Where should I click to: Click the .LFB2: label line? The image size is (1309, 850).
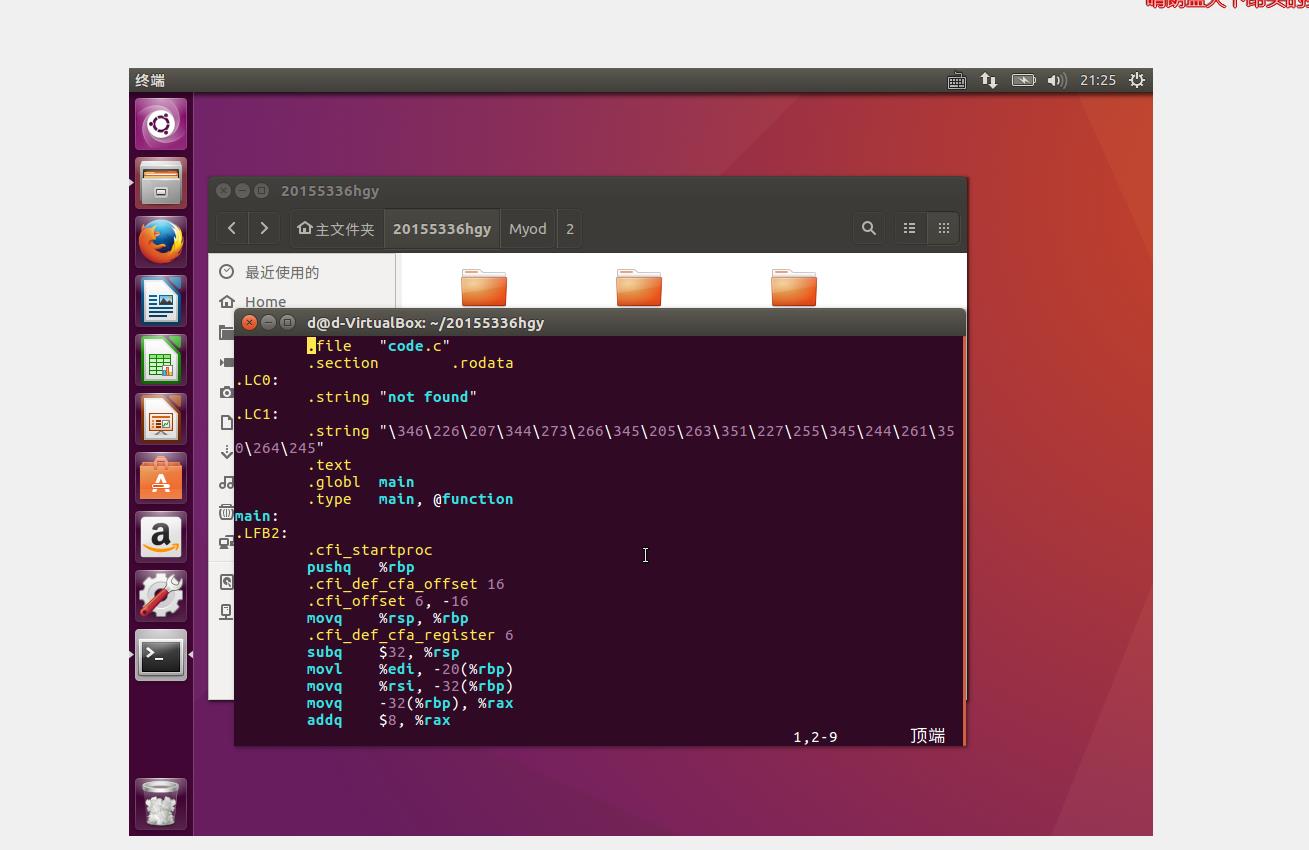click(x=262, y=533)
